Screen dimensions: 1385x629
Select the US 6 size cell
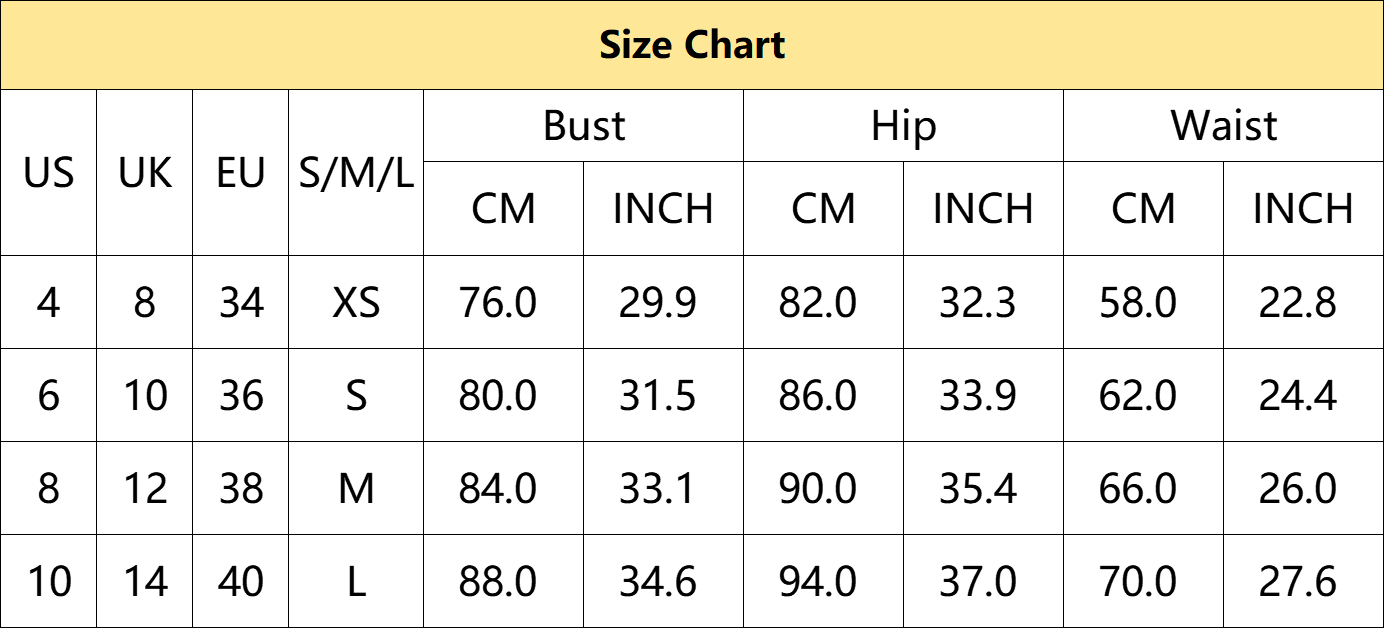click(49, 395)
